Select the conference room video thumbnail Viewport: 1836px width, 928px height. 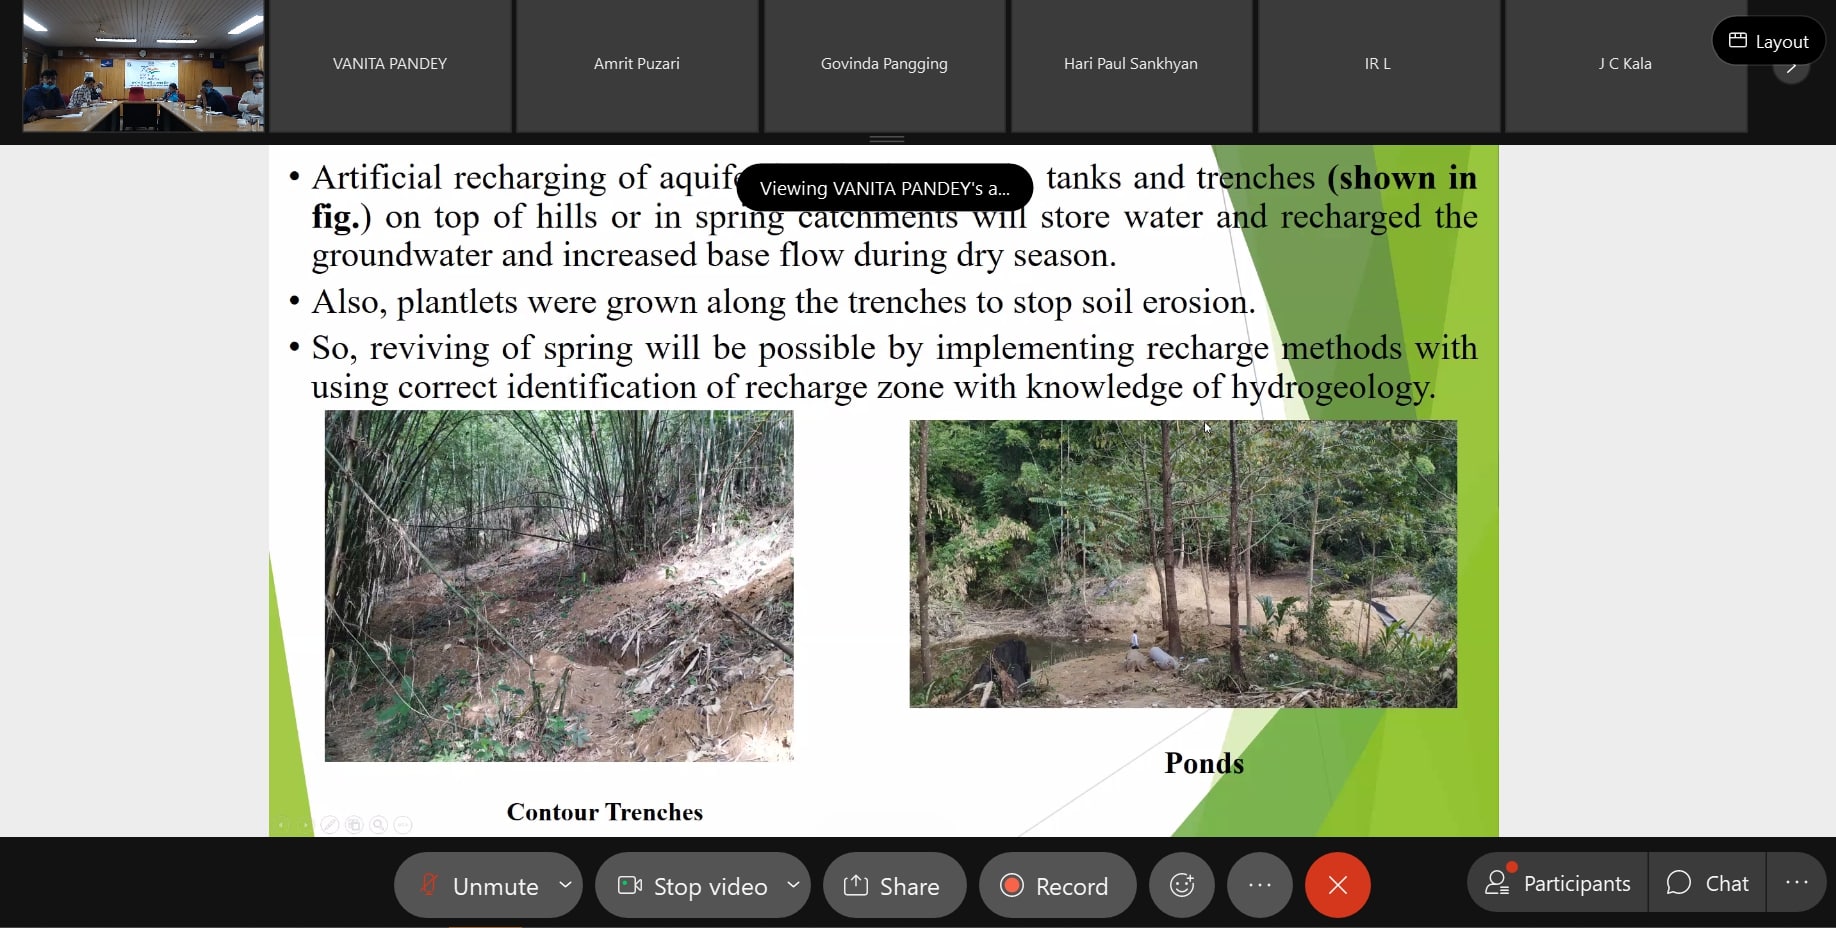(143, 66)
